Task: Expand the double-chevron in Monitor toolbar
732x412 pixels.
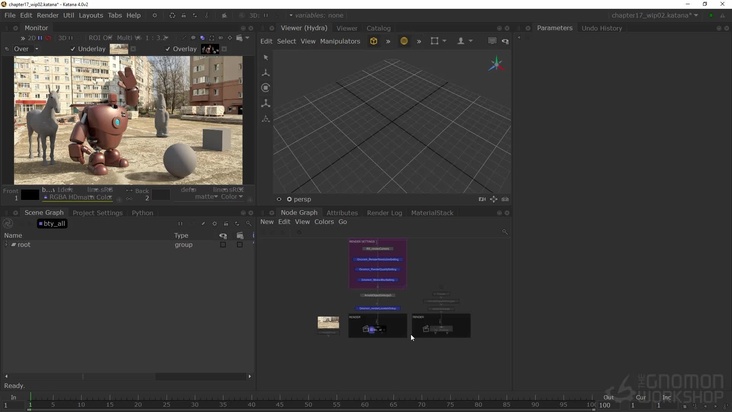Action: (x=22, y=38)
